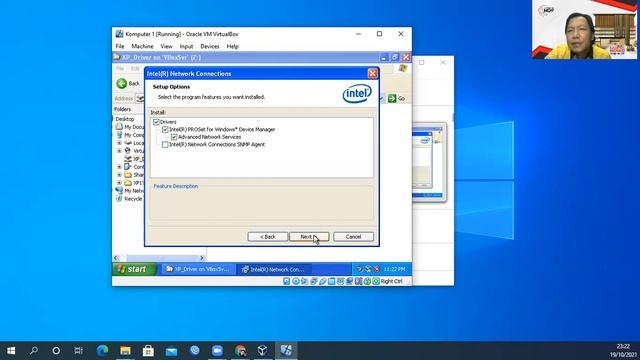Viewport: 640px width, 360px height.
Task: Click the green keyboard capture arrow beside Right Ctrl
Action: 376,281
